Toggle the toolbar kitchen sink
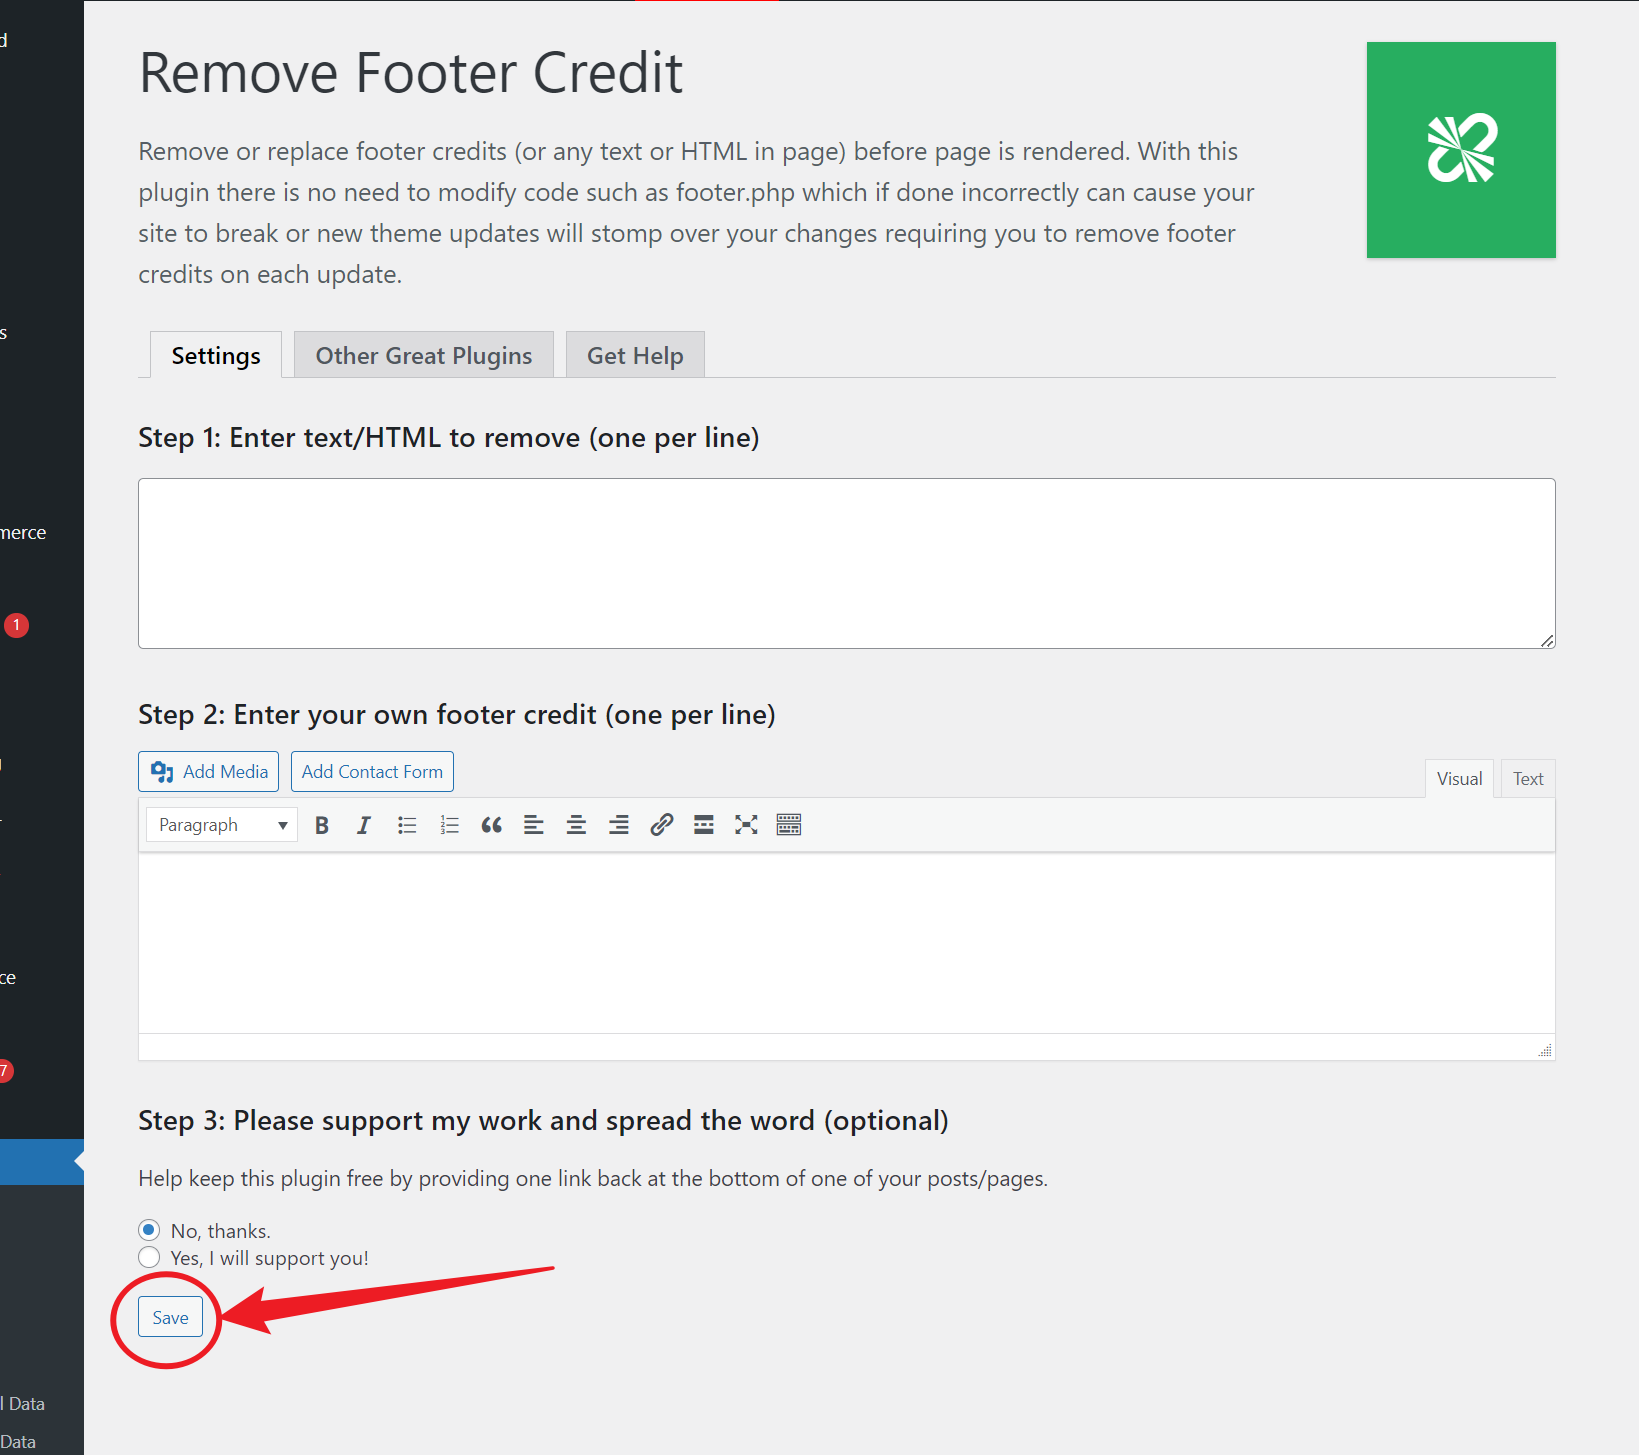The height and width of the screenshot is (1455, 1639). point(789,825)
